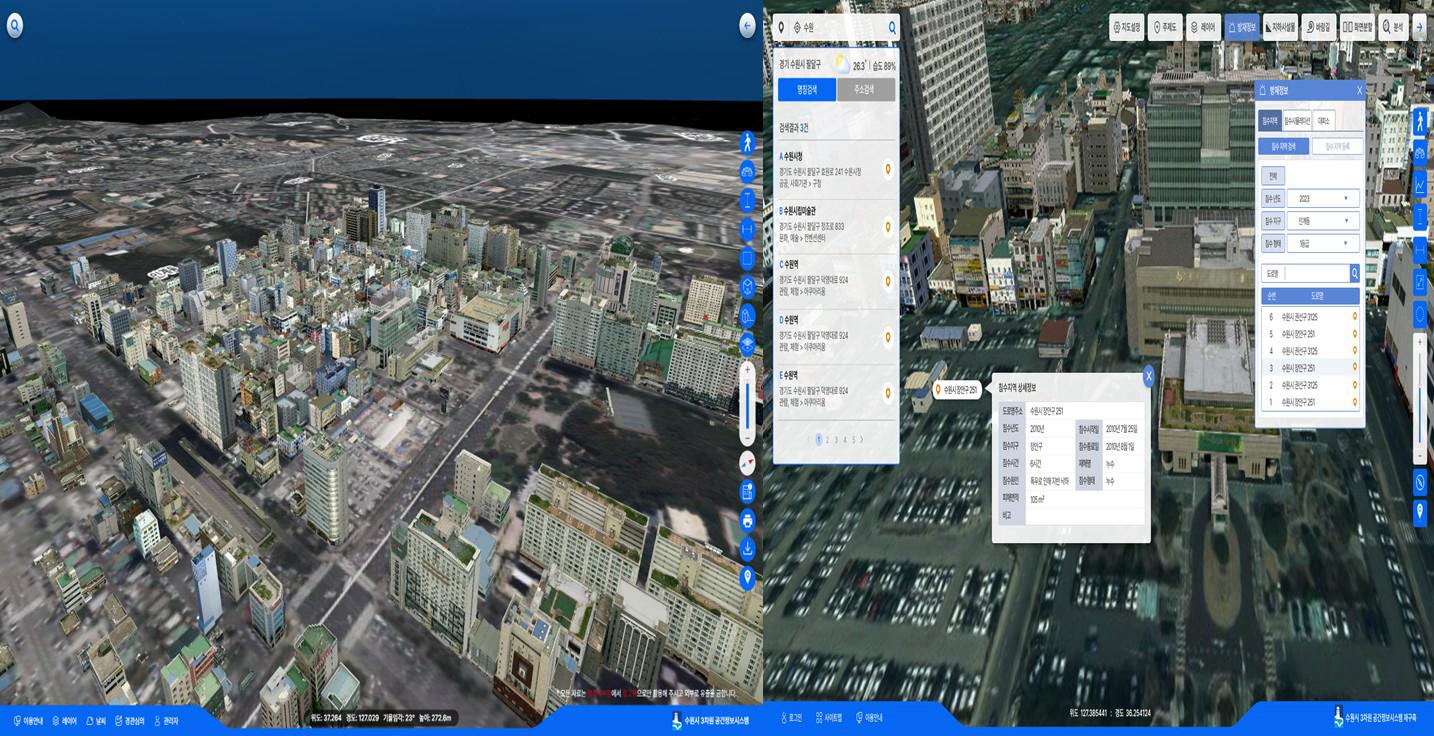1434x736 pixels.
Task: Close the 침수지역 상세정보 popup
Action: point(1148,376)
